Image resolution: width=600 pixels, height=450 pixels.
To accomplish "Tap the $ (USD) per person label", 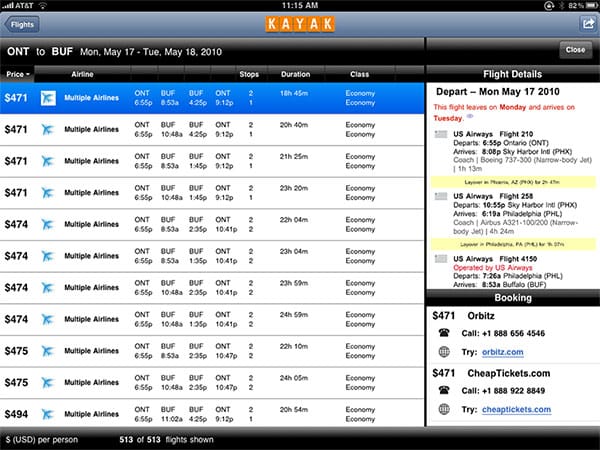I will click(x=41, y=440).
